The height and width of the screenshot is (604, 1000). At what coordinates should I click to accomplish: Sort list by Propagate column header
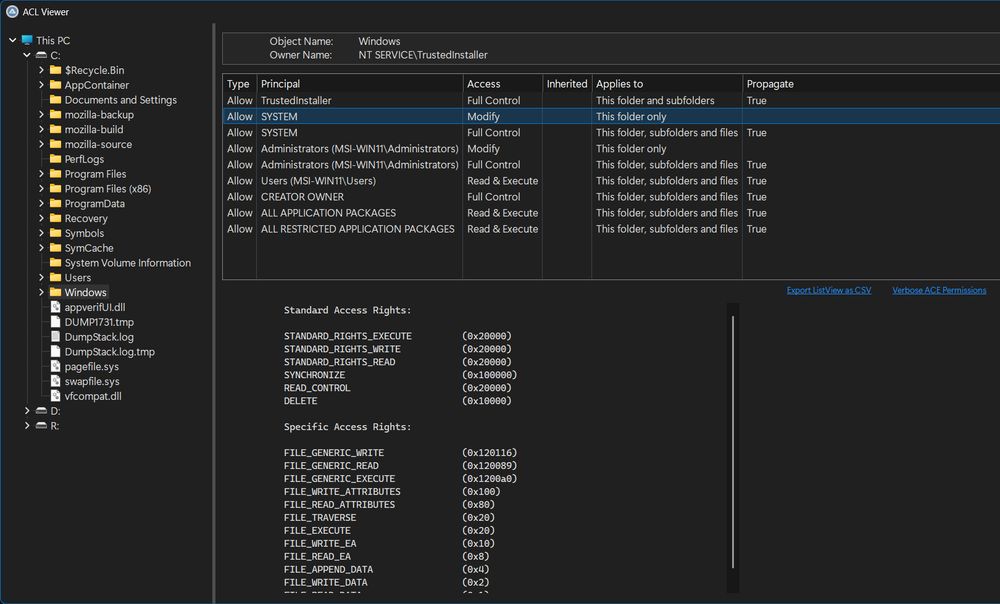click(x=871, y=84)
